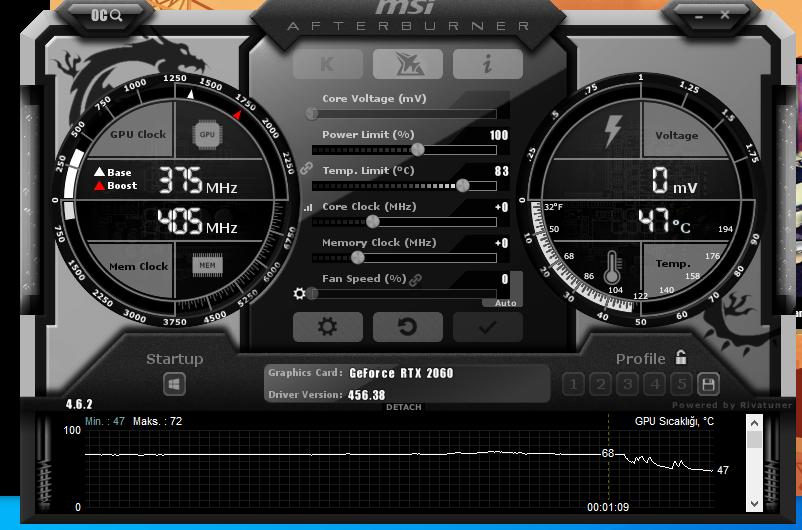Select profile slot 5
The image size is (802, 530).
[x=682, y=384]
